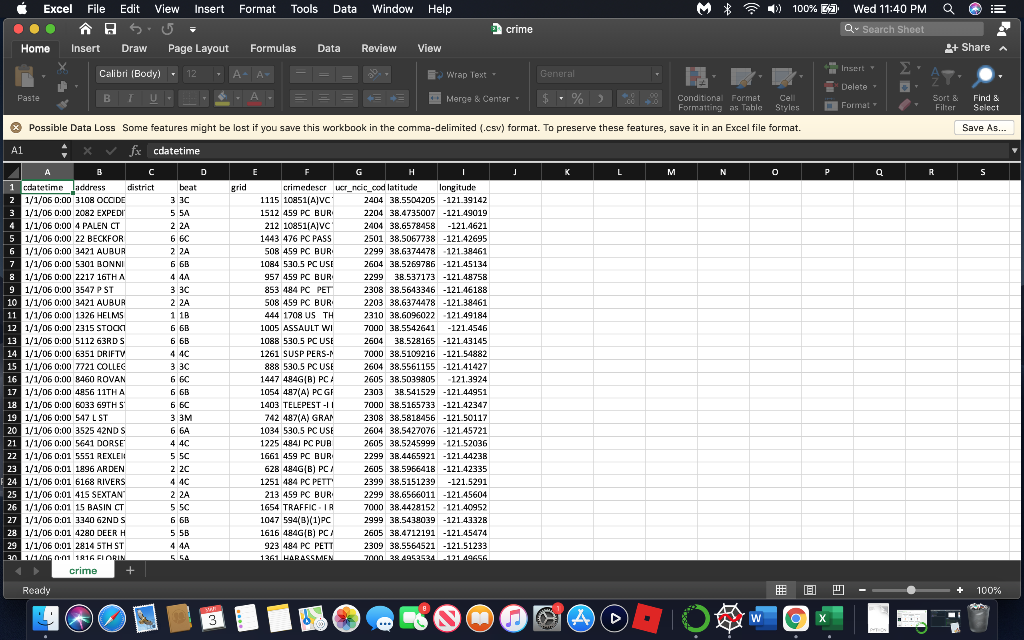Screen dimensions: 1024x640
Task: Click the AutoSum sigma icon
Action: click(905, 66)
